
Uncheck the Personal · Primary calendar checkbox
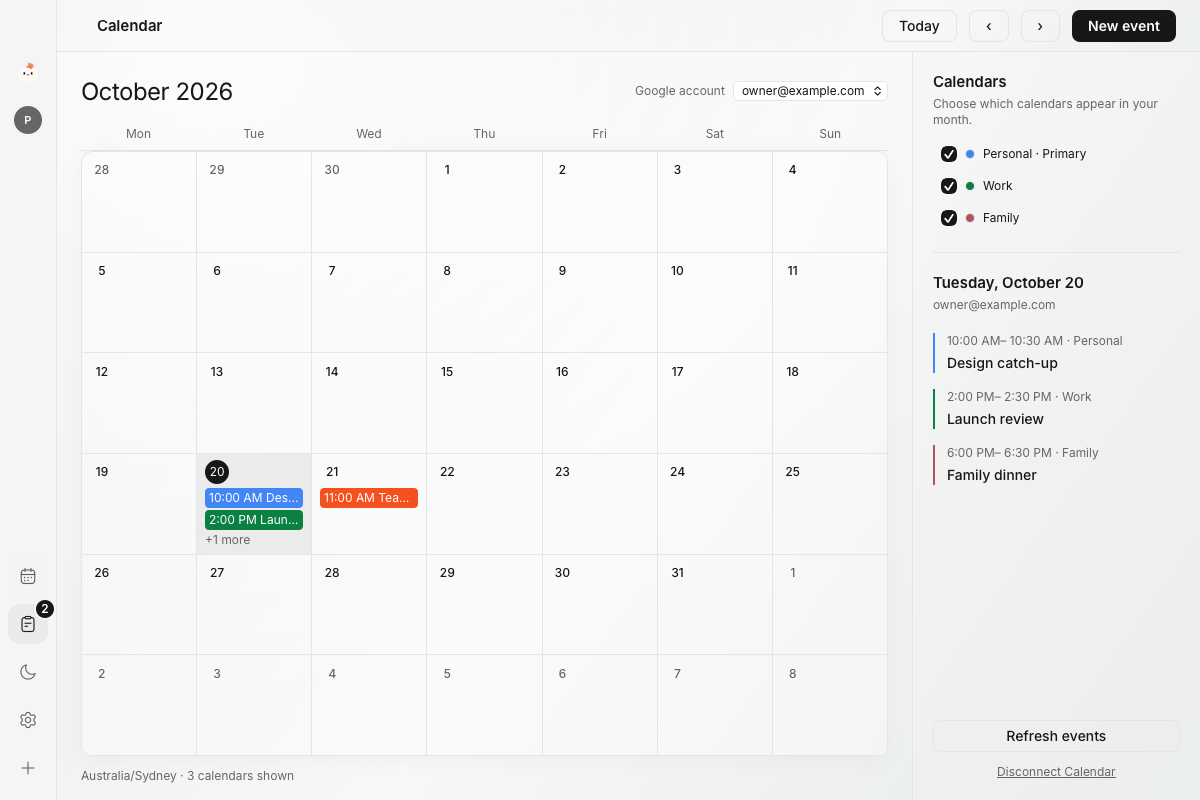(949, 154)
